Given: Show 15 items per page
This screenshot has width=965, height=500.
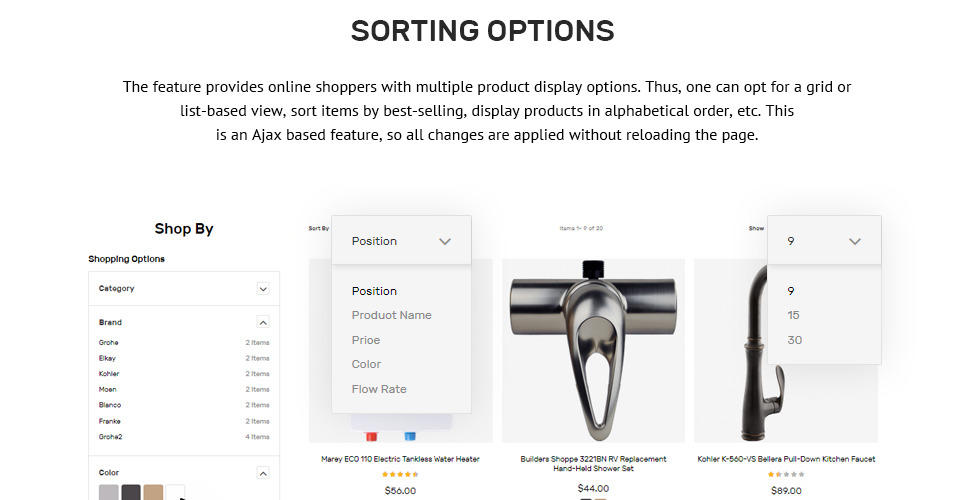Looking at the screenshot, I should click(x=794, y=315).
